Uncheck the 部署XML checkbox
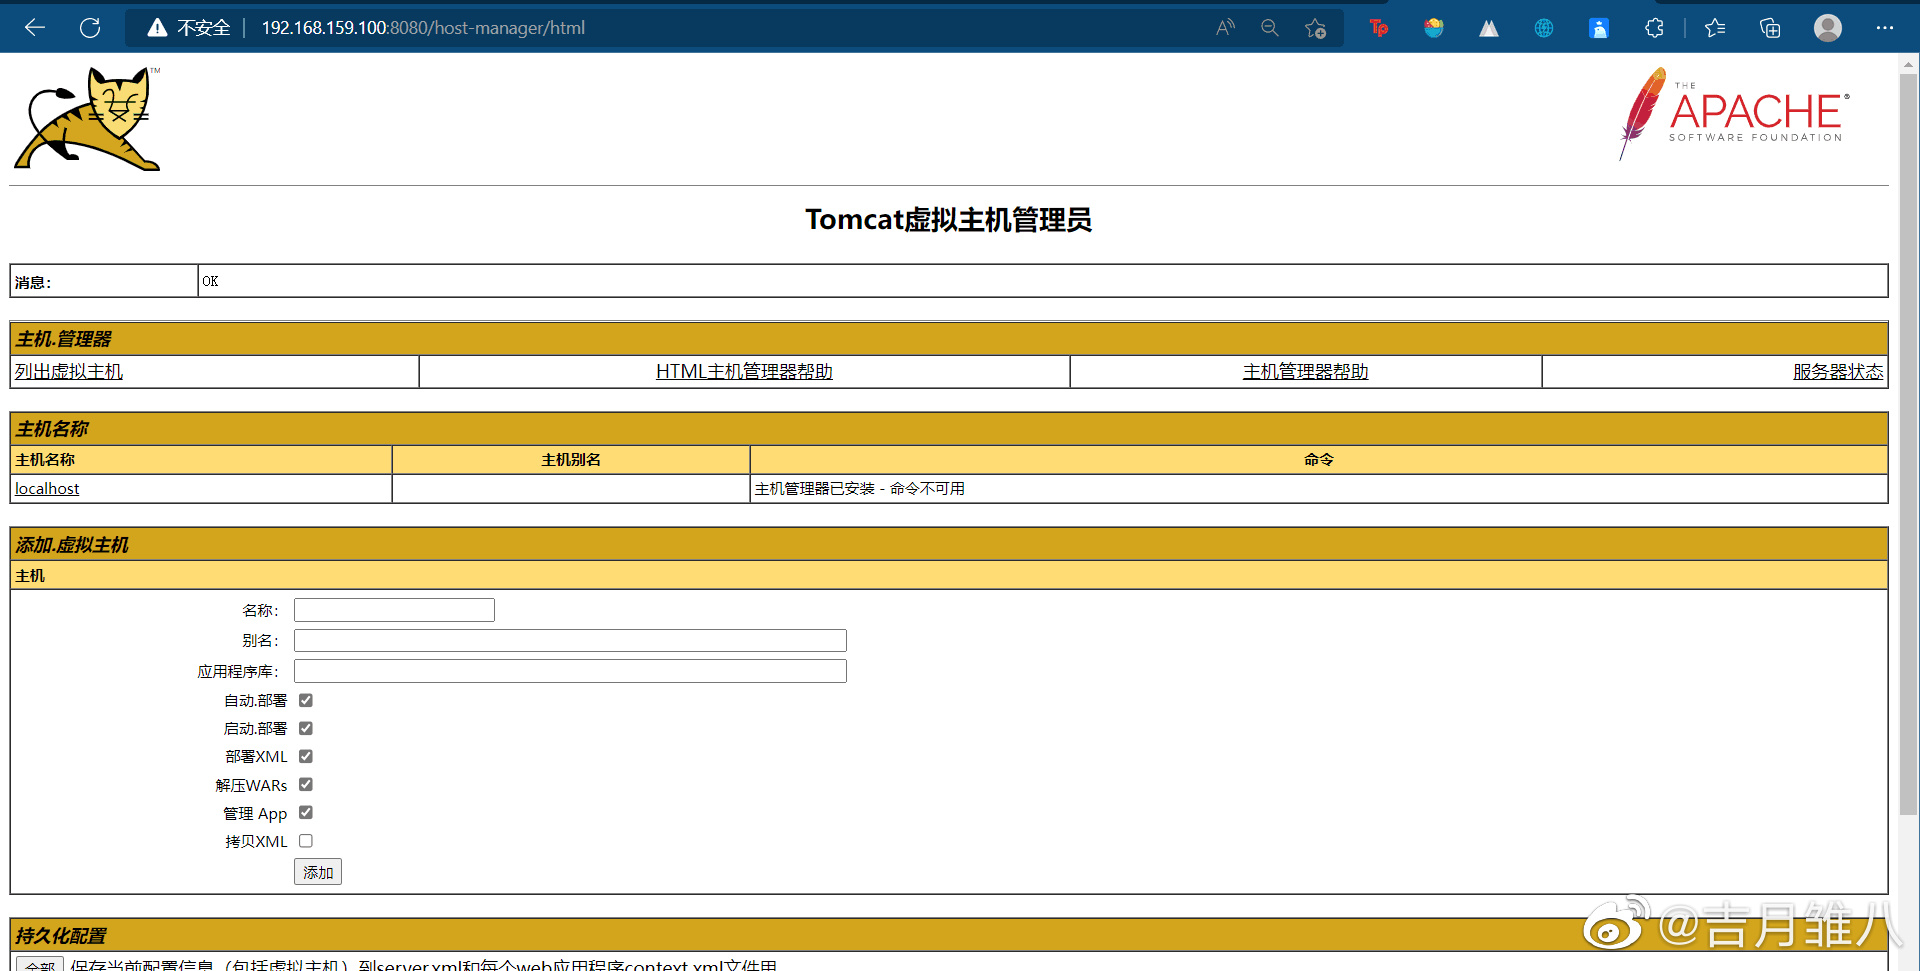The width and height of the screenshot is (1920, 971). tap(306, 756)
